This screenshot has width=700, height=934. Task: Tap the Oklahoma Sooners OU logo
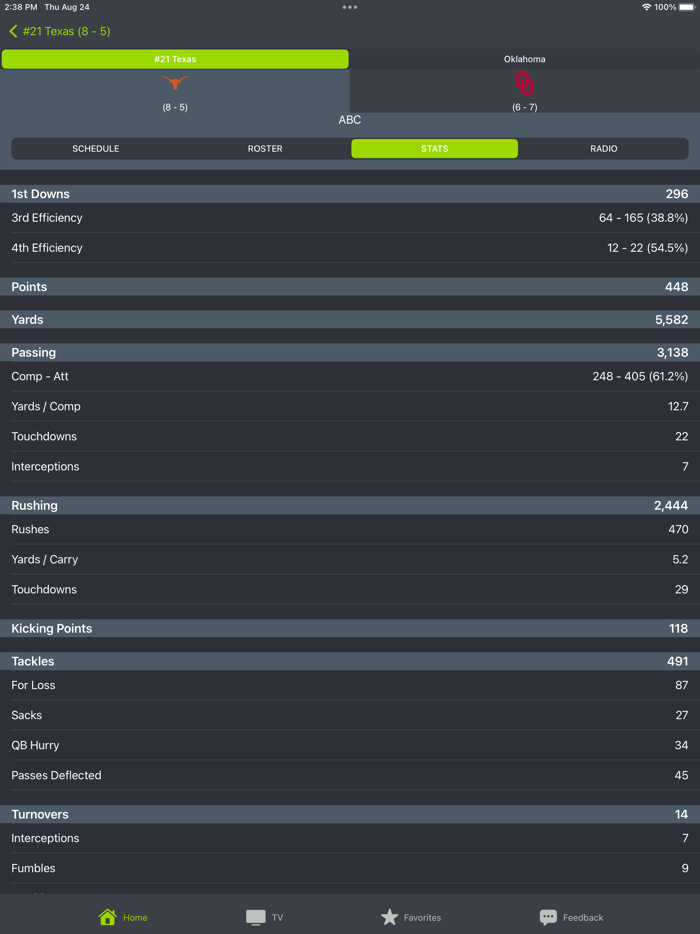click(x=524, y=83)
